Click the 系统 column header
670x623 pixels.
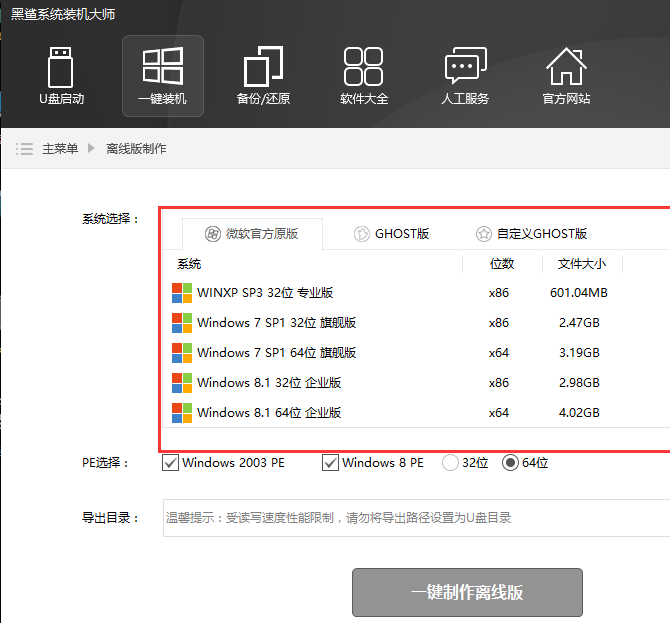click(189, 264)
